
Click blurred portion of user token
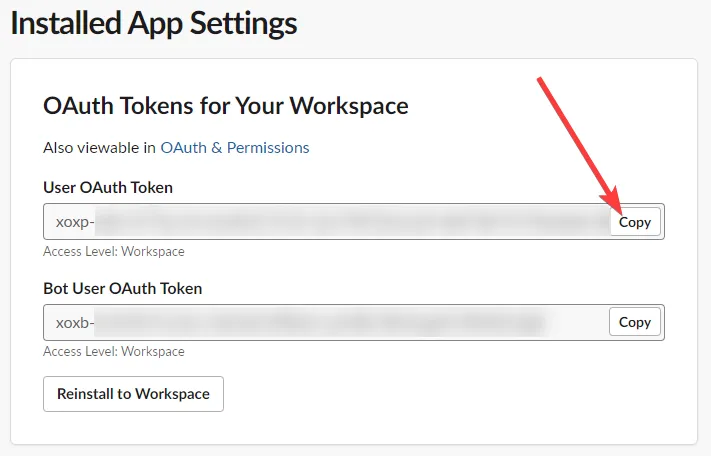click(350, 222)
